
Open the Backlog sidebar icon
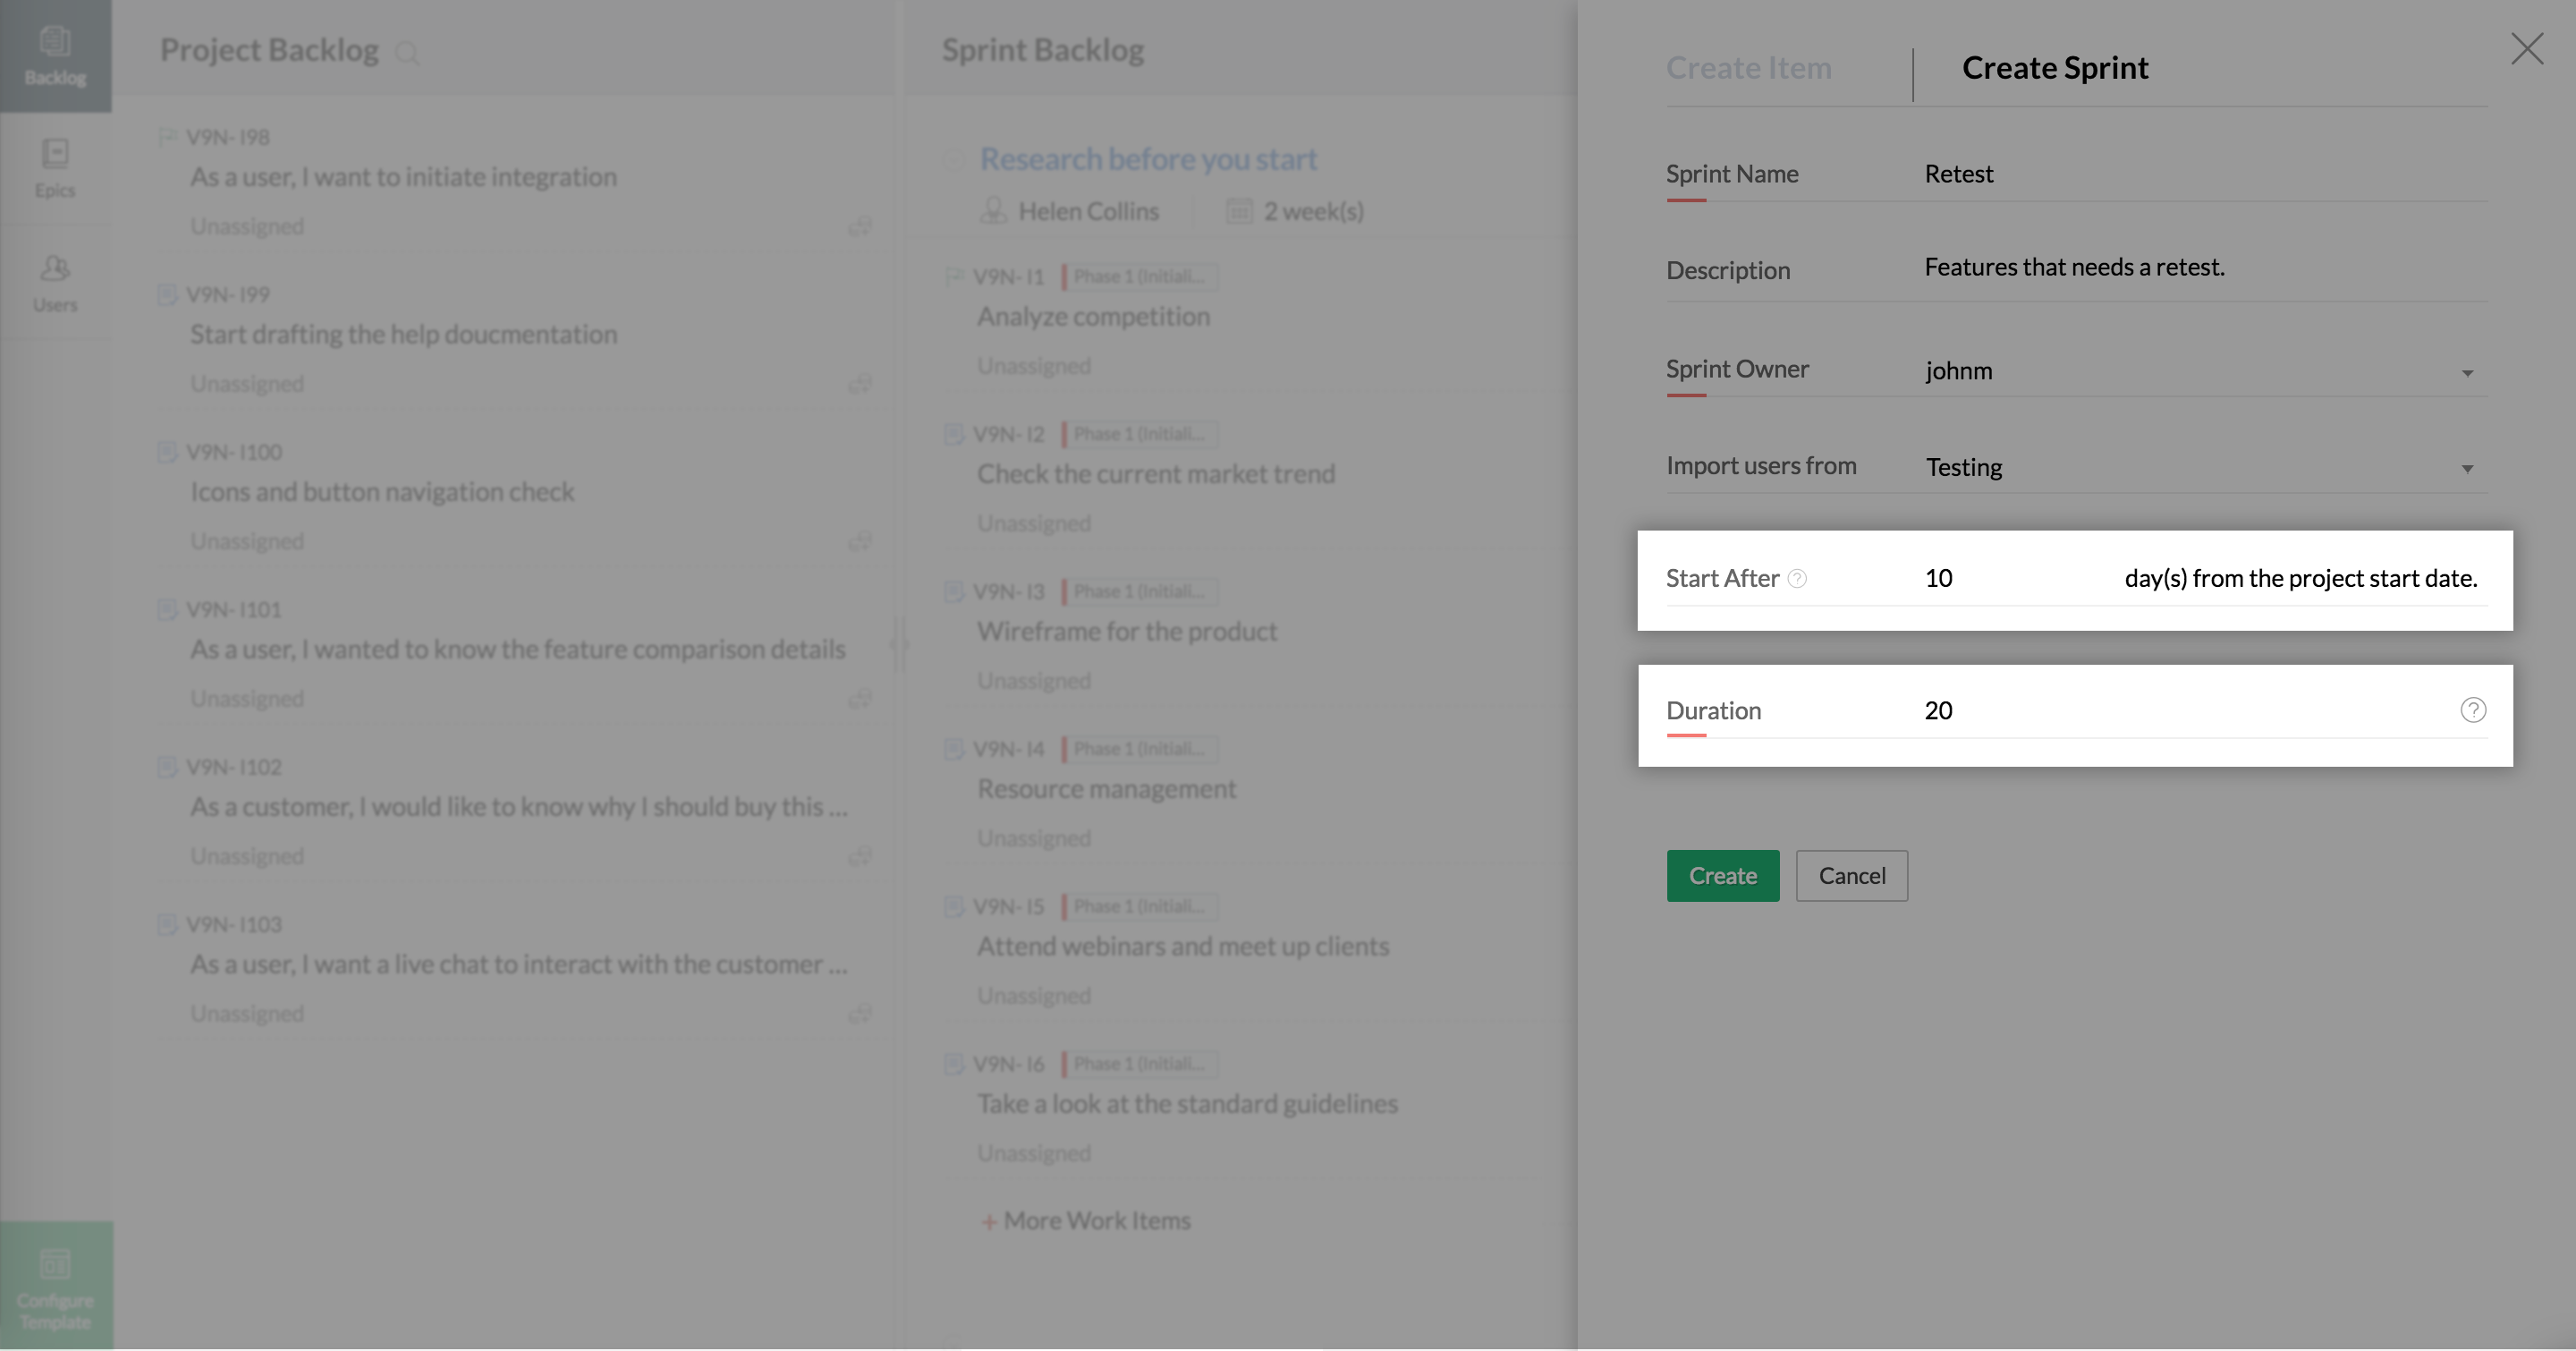click(x=55, y=55)
